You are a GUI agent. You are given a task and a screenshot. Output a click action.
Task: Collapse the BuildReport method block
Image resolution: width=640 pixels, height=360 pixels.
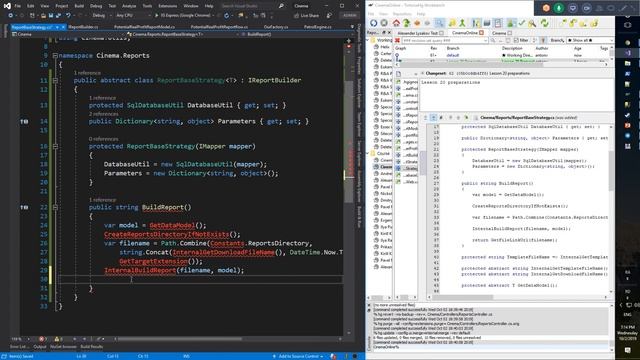(55, 207)
